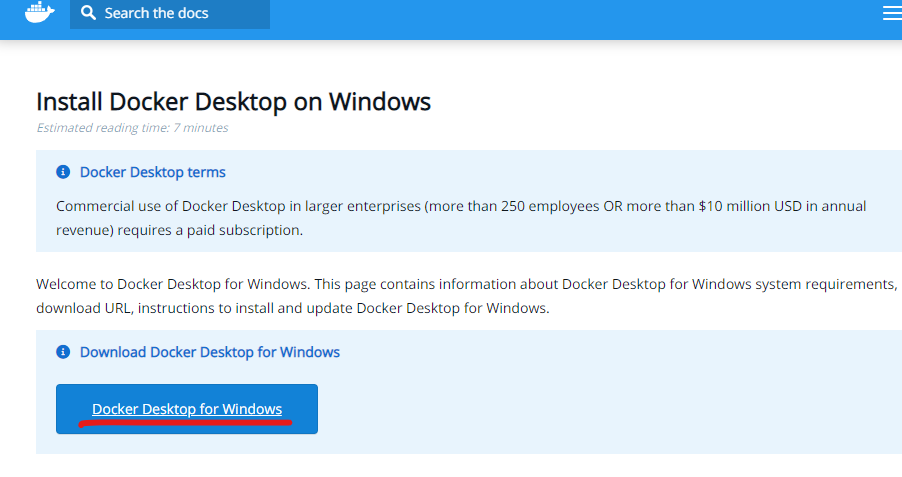Click the Commercial use of Docker Desktop paragraph
The height and width of the screenshot is (477, 902).
461,218
